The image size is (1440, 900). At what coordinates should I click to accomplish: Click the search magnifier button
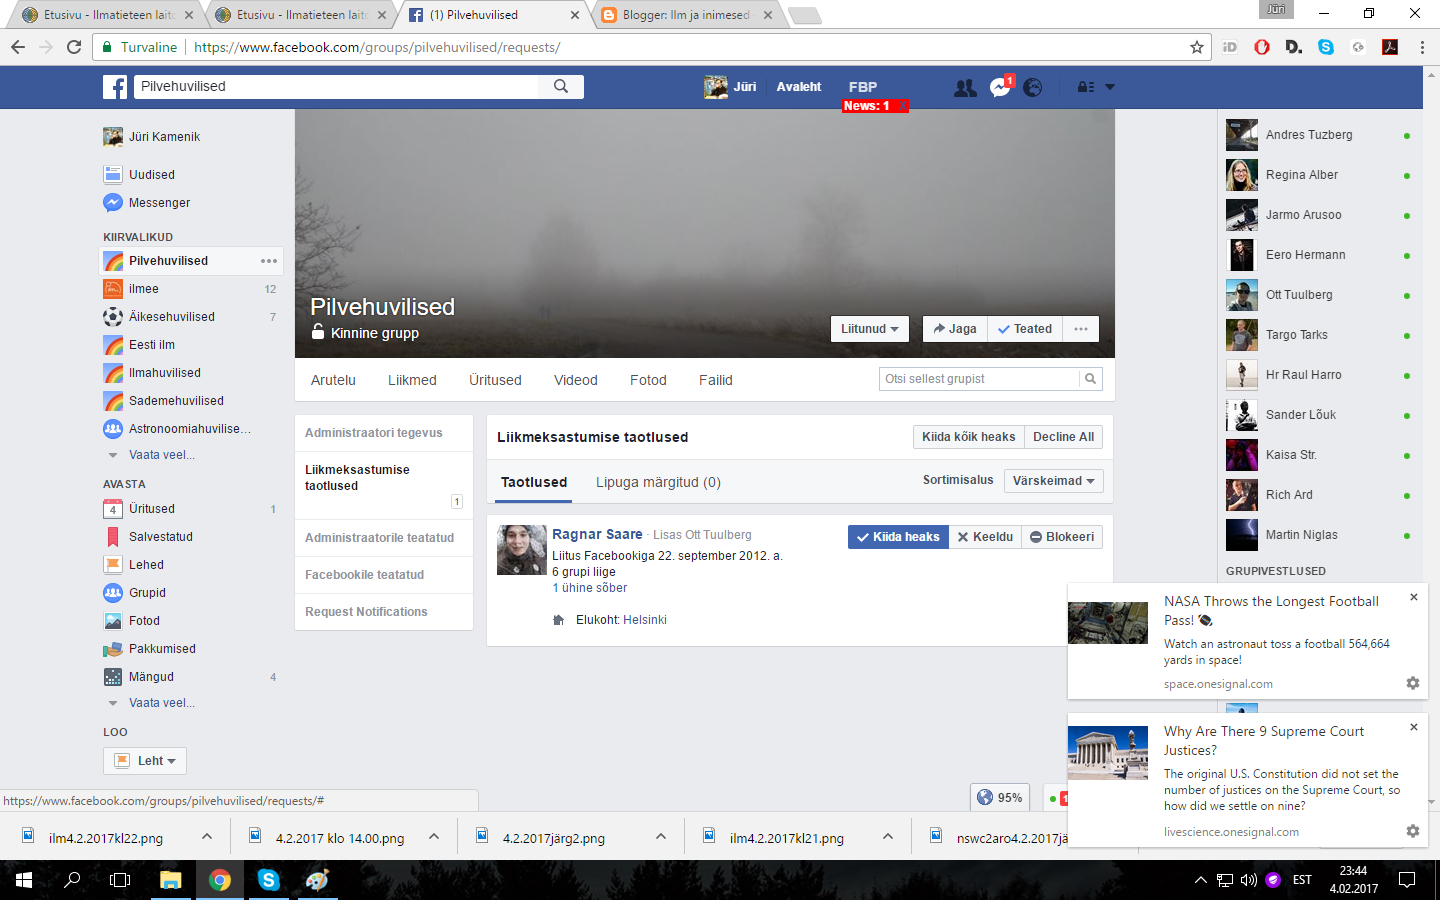[x=561, y=87]
